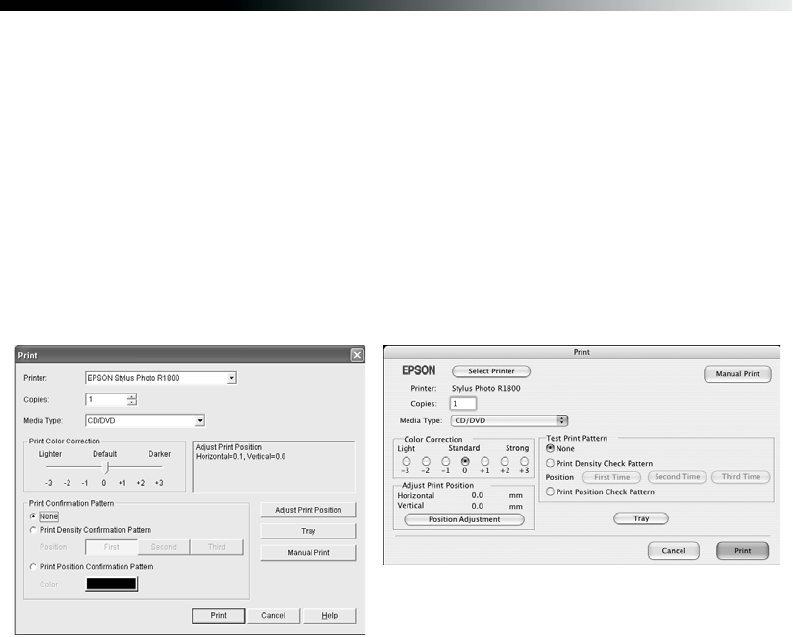Click Manual Print in the Mac dialog
This screenshot has width=793, height=637.
[737, 374]
